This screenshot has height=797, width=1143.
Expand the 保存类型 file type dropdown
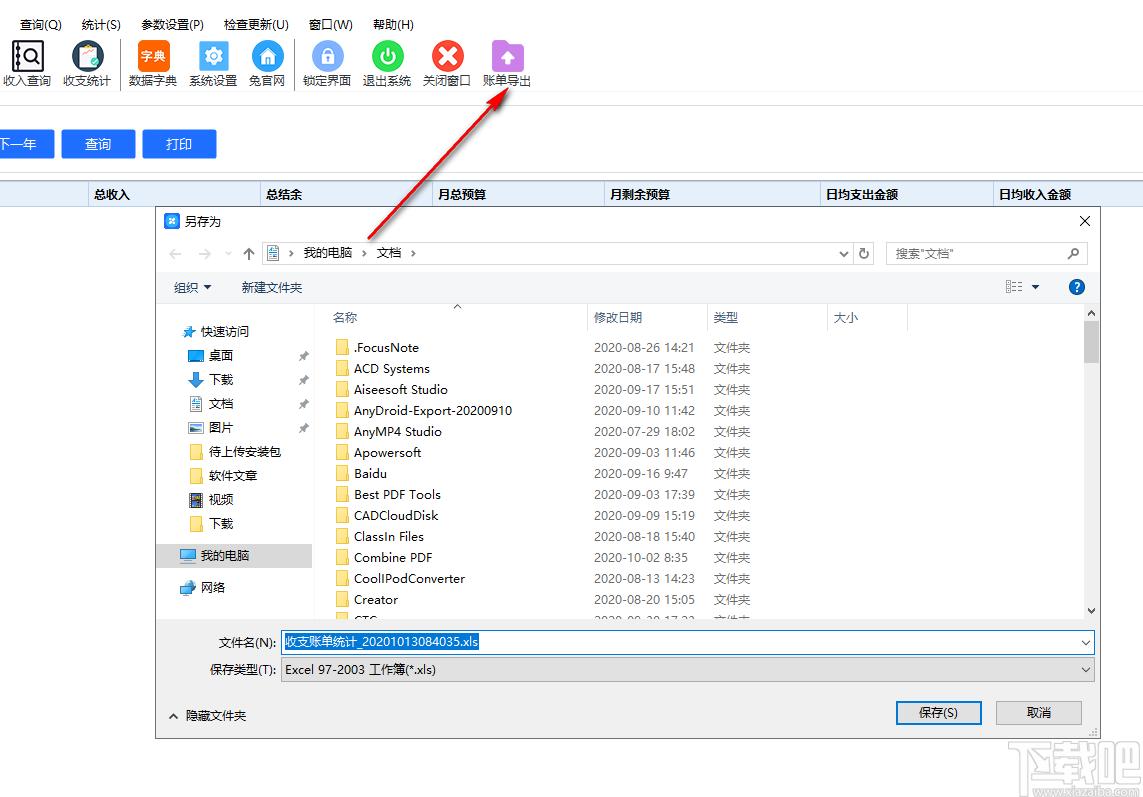pos(1086,669)
